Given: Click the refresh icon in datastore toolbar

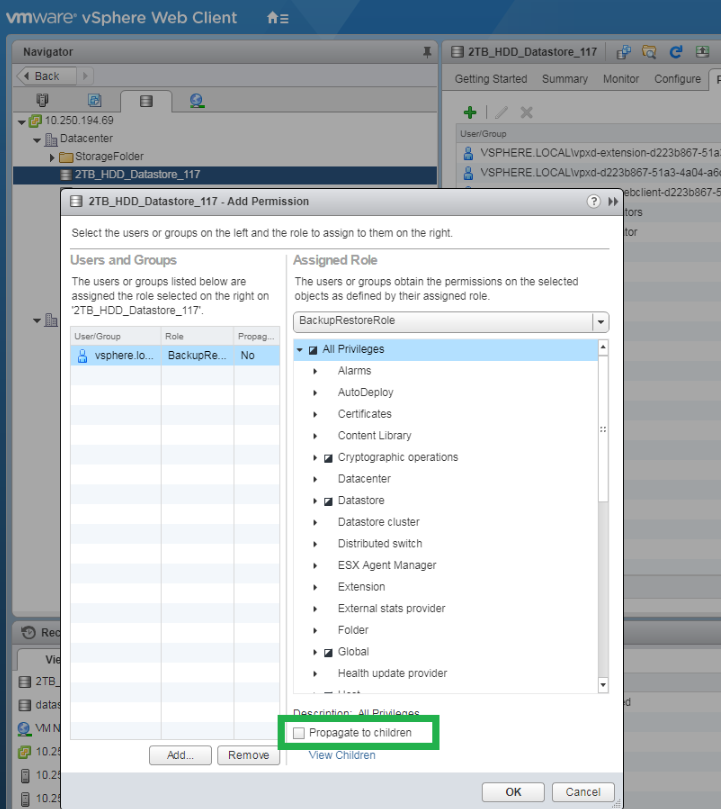Looking at the screenshot, I should click(x=675, y=52).
